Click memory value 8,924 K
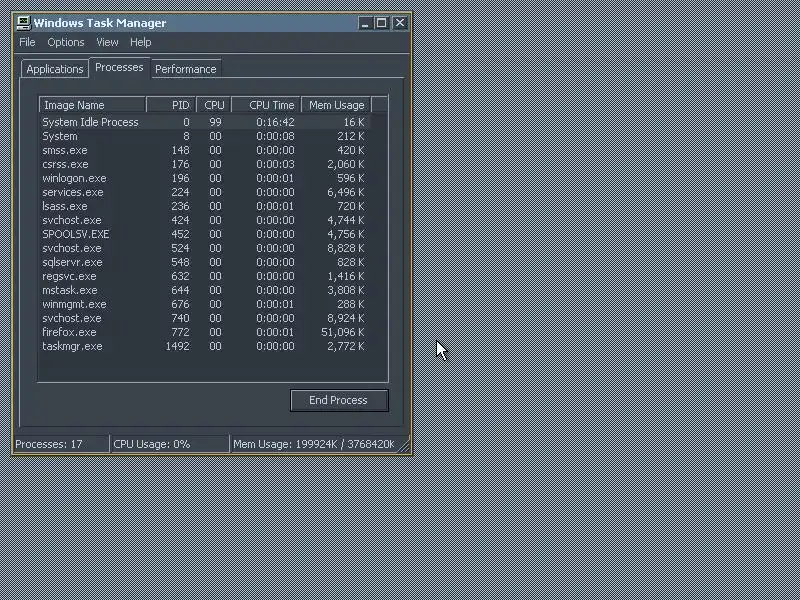This screenshot has height=600, width=800. pos(346,318)
